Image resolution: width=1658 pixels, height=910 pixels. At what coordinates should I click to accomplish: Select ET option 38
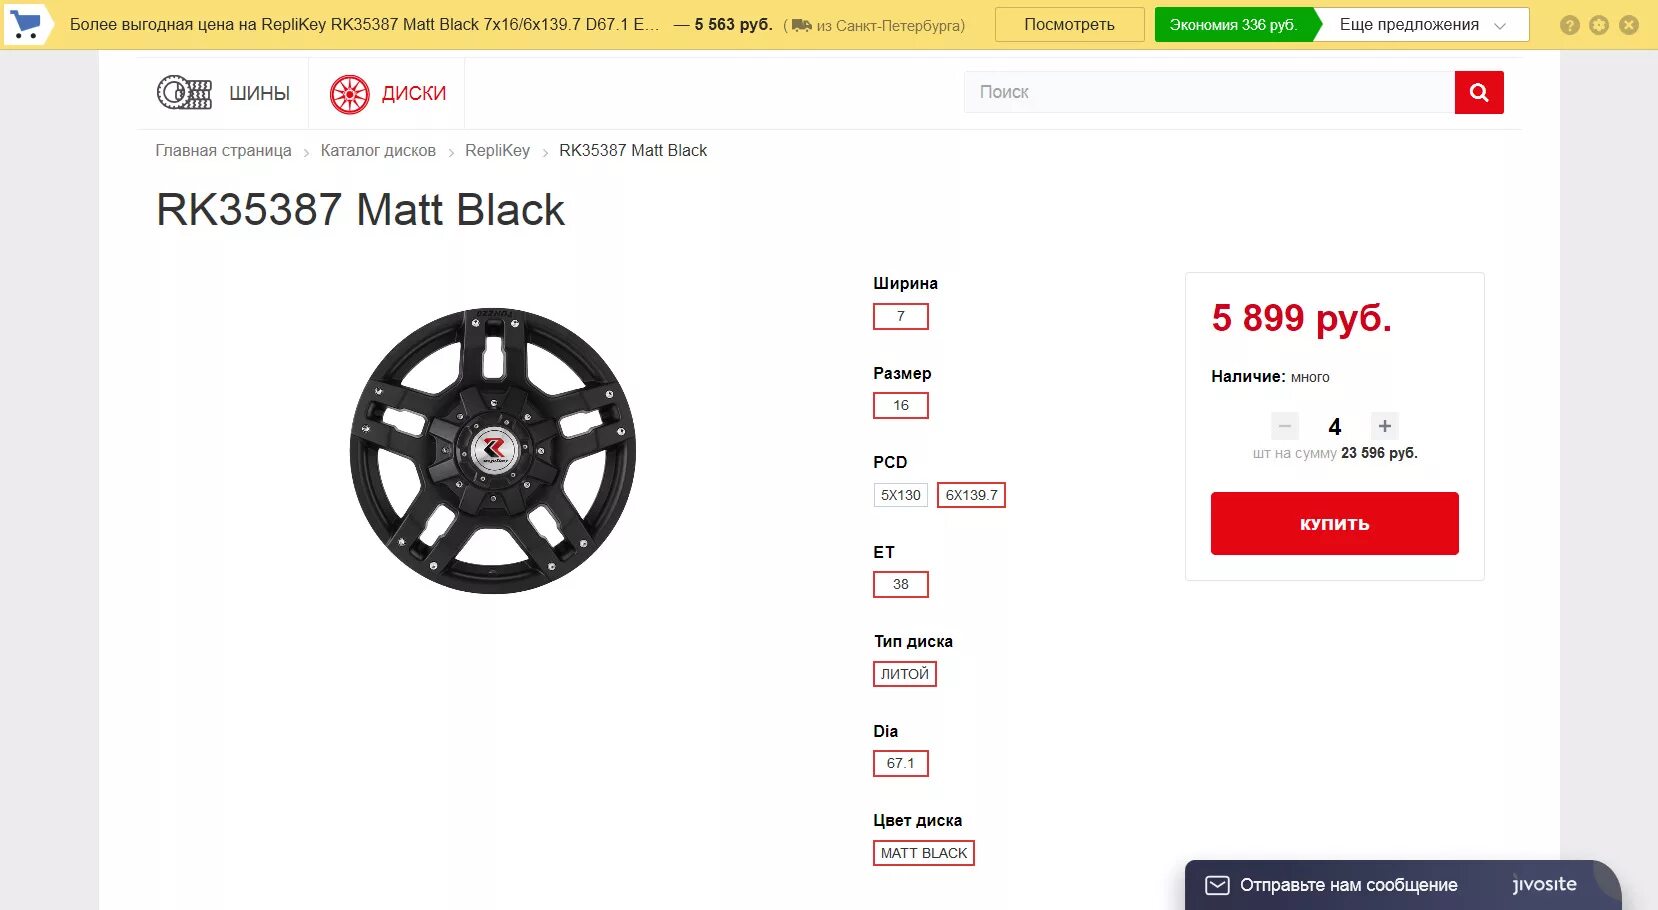pos(901,584)
